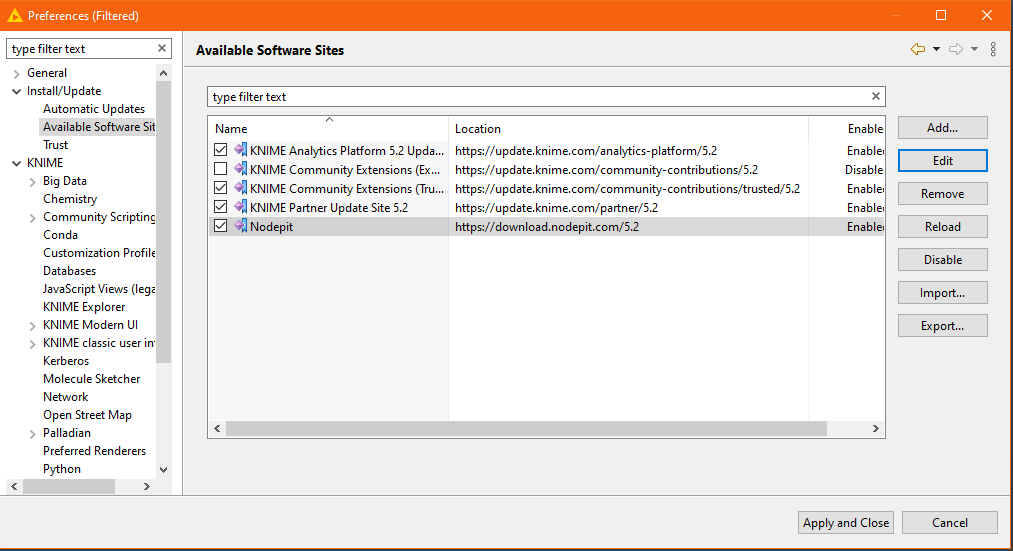Expand the Palladian node

point(32,434)
